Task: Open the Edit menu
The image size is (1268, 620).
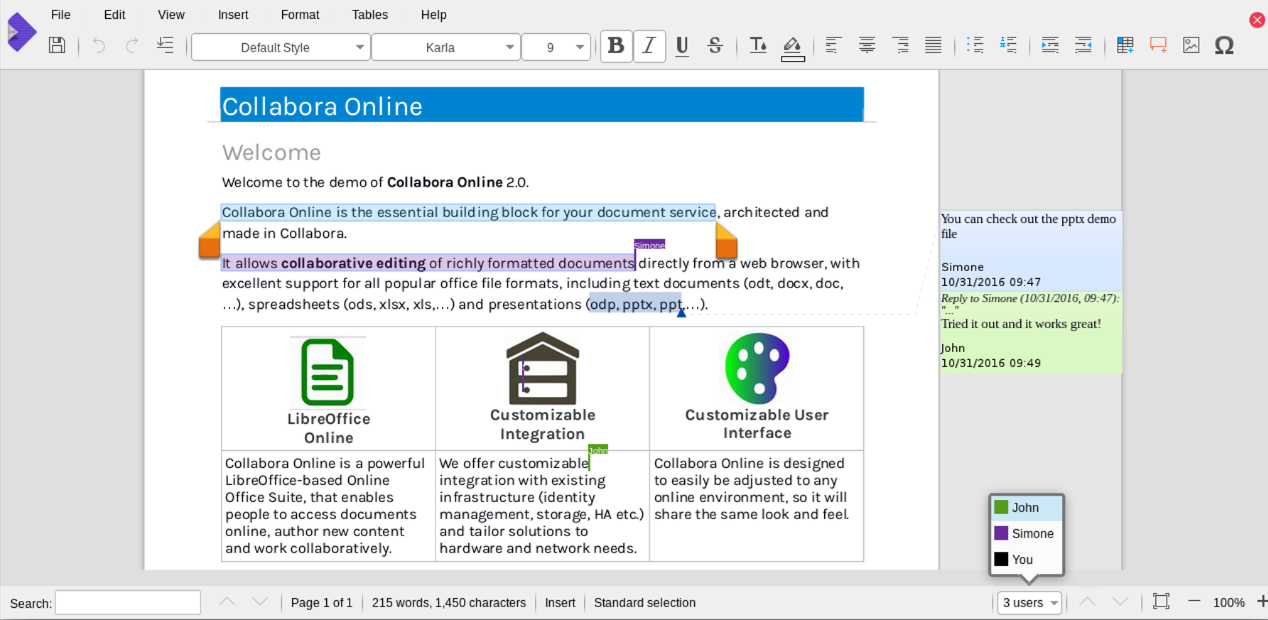Action: click(x=114, y=15)
